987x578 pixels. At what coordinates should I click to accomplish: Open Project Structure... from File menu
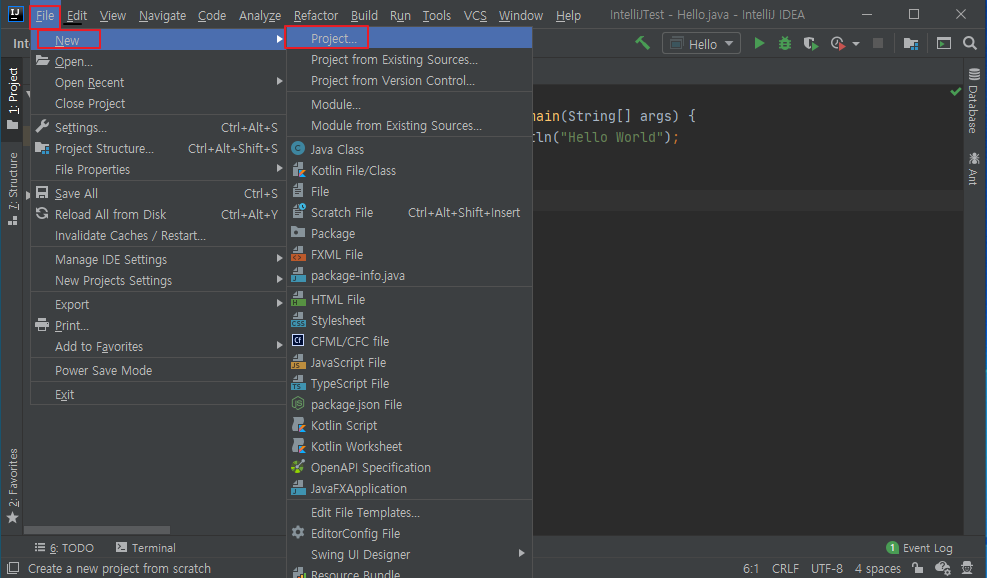159,149
